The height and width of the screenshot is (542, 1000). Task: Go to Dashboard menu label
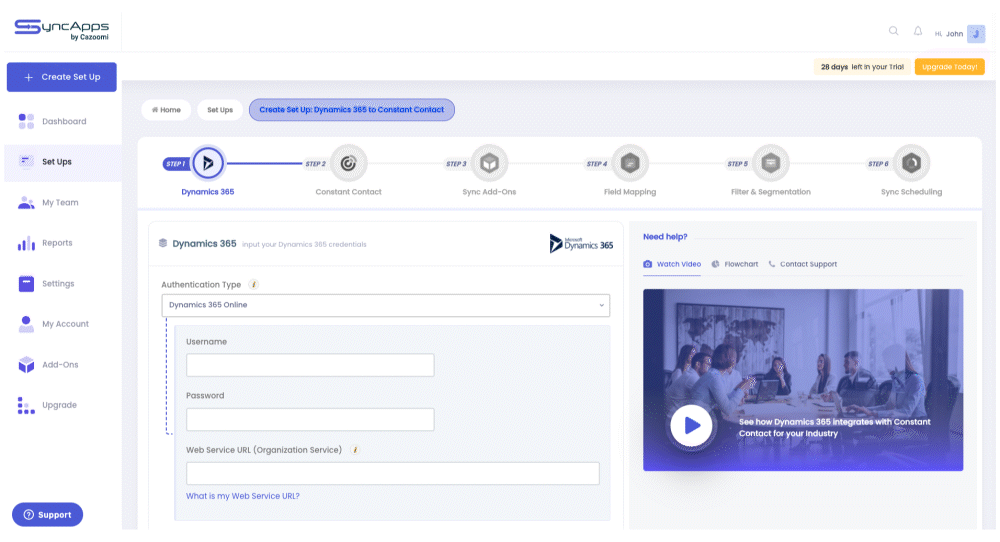(64, 121)
